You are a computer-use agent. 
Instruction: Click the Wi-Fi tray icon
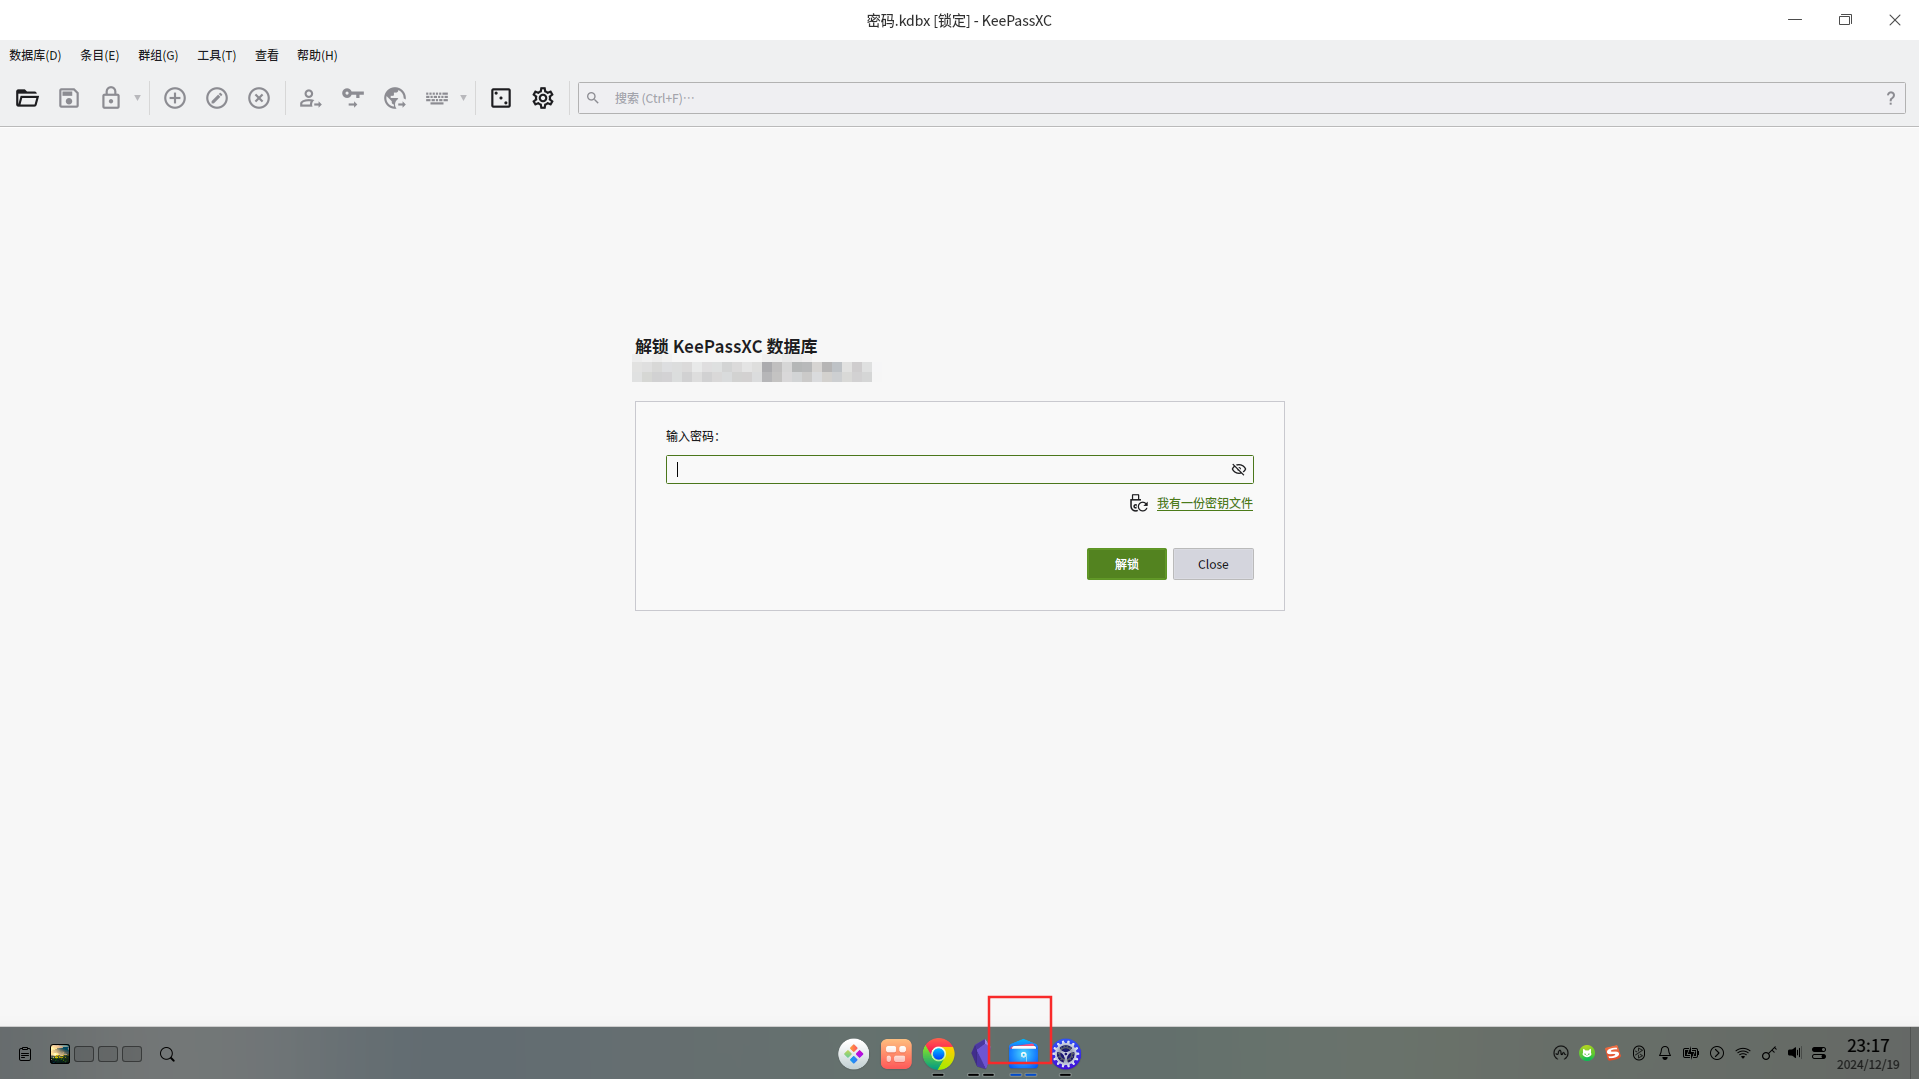(x=1743, y=1053)
